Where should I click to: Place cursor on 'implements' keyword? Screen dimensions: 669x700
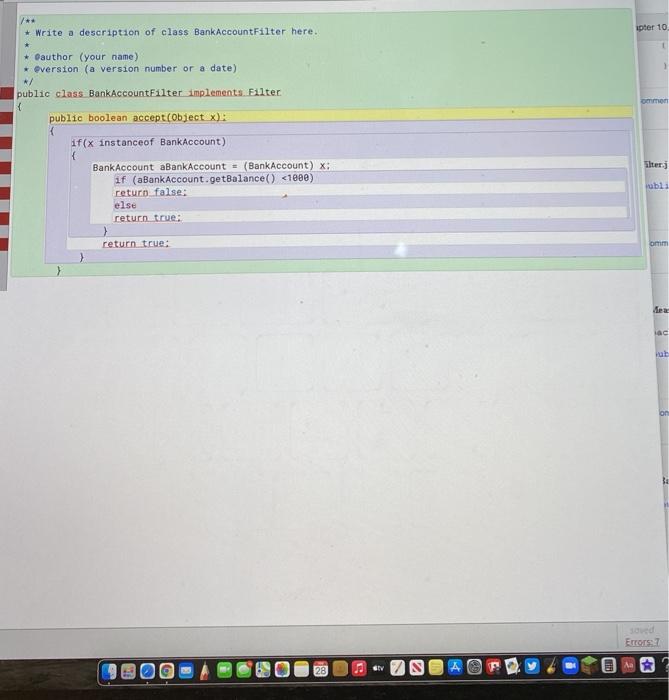point(215,92)
